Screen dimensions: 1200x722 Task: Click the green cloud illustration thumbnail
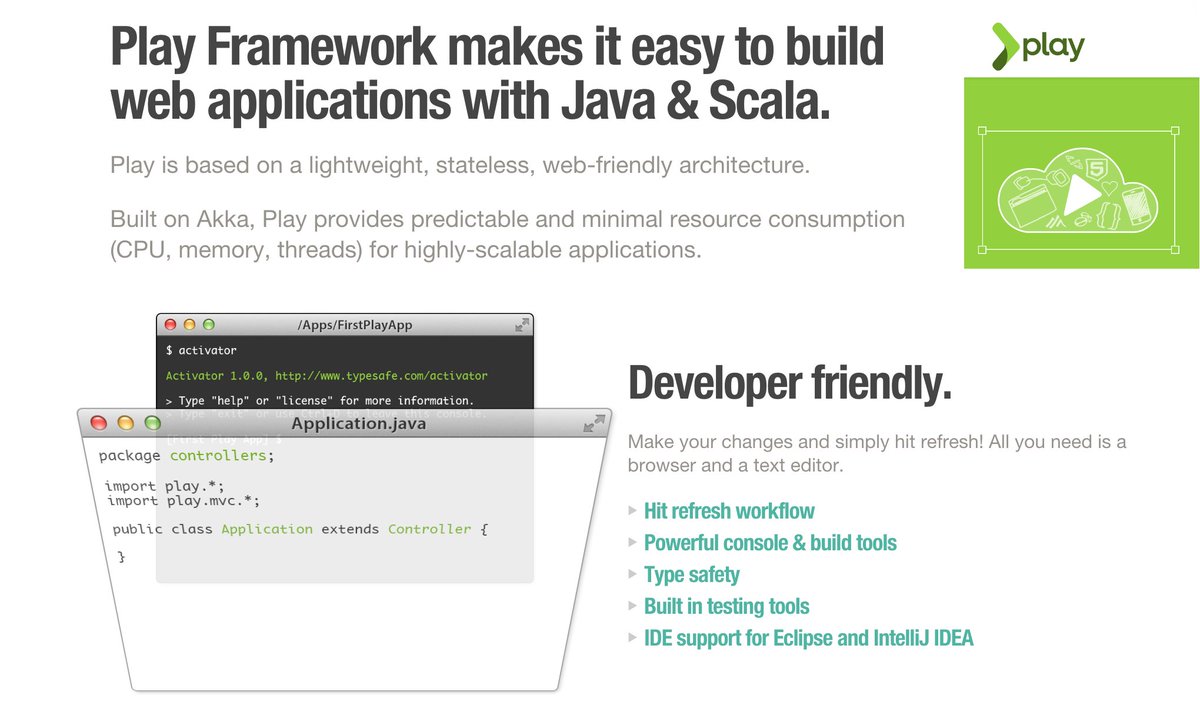click(x=1082, y=173)
